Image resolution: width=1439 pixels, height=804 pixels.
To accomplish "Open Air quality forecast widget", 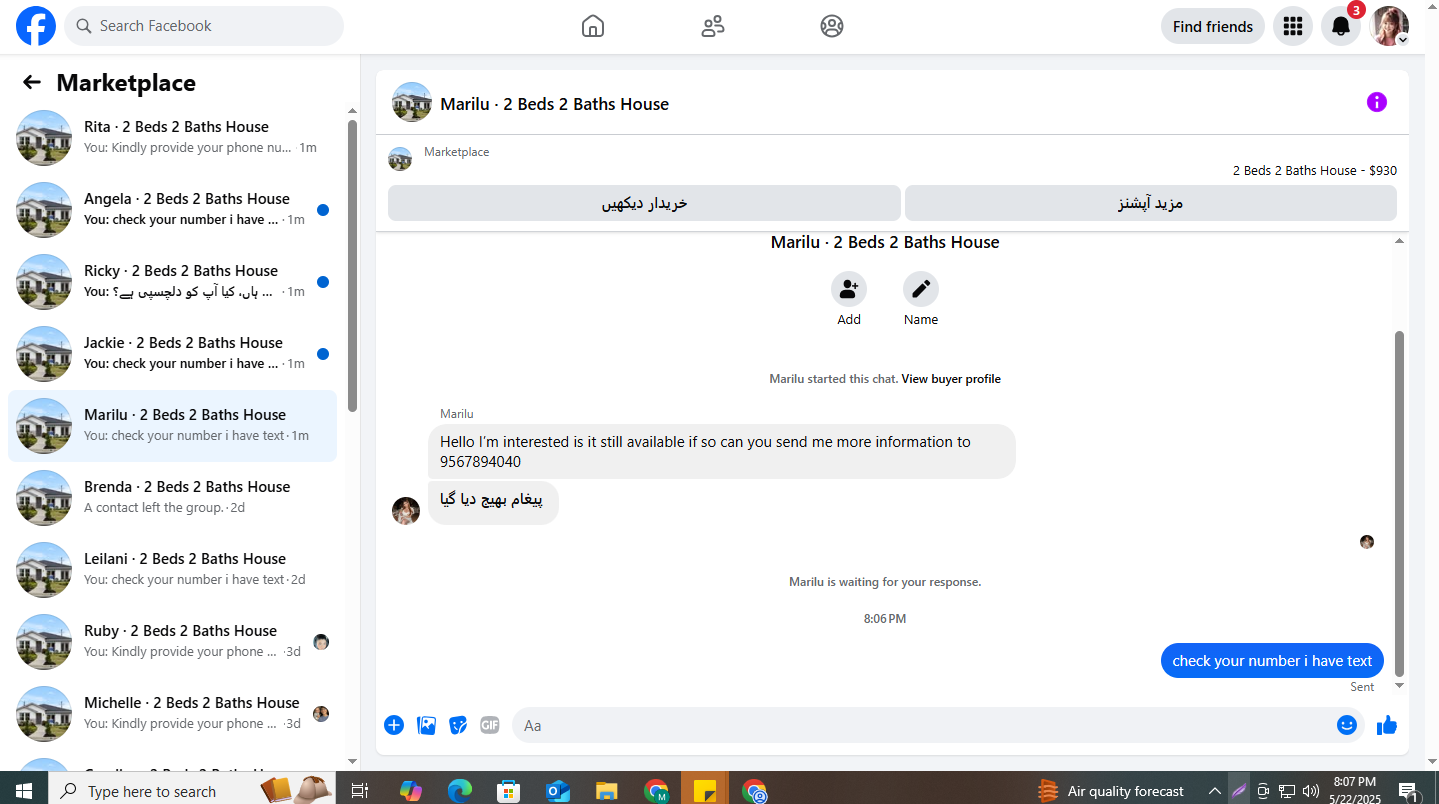I will [x=1110, y=791].
